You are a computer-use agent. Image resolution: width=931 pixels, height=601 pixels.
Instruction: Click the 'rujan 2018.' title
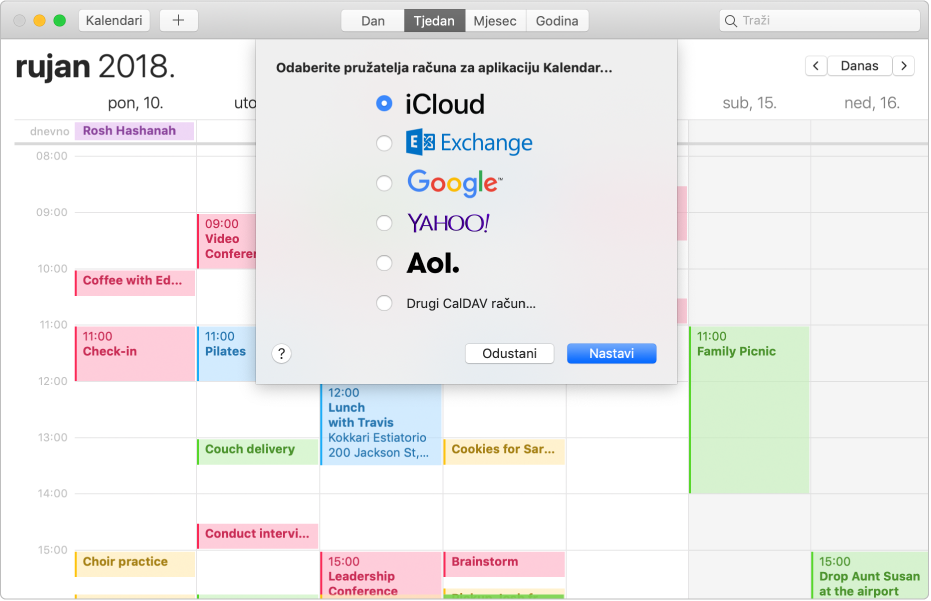coord(96,67)
